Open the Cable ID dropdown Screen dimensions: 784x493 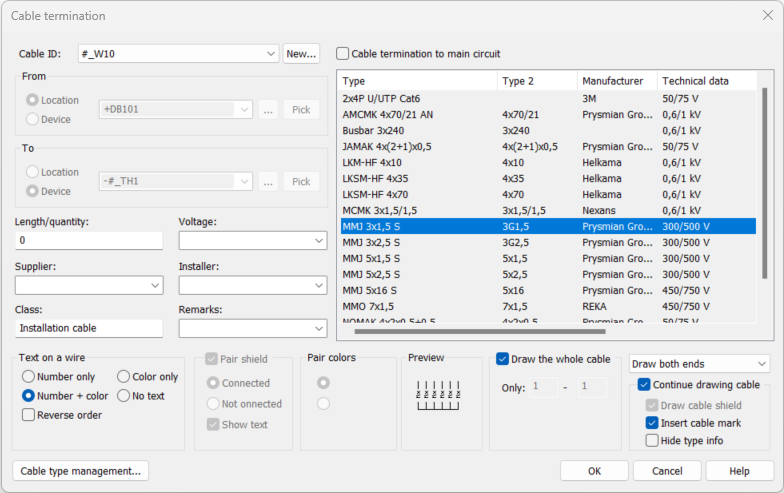pyautogui.click(x=272, y=54)
